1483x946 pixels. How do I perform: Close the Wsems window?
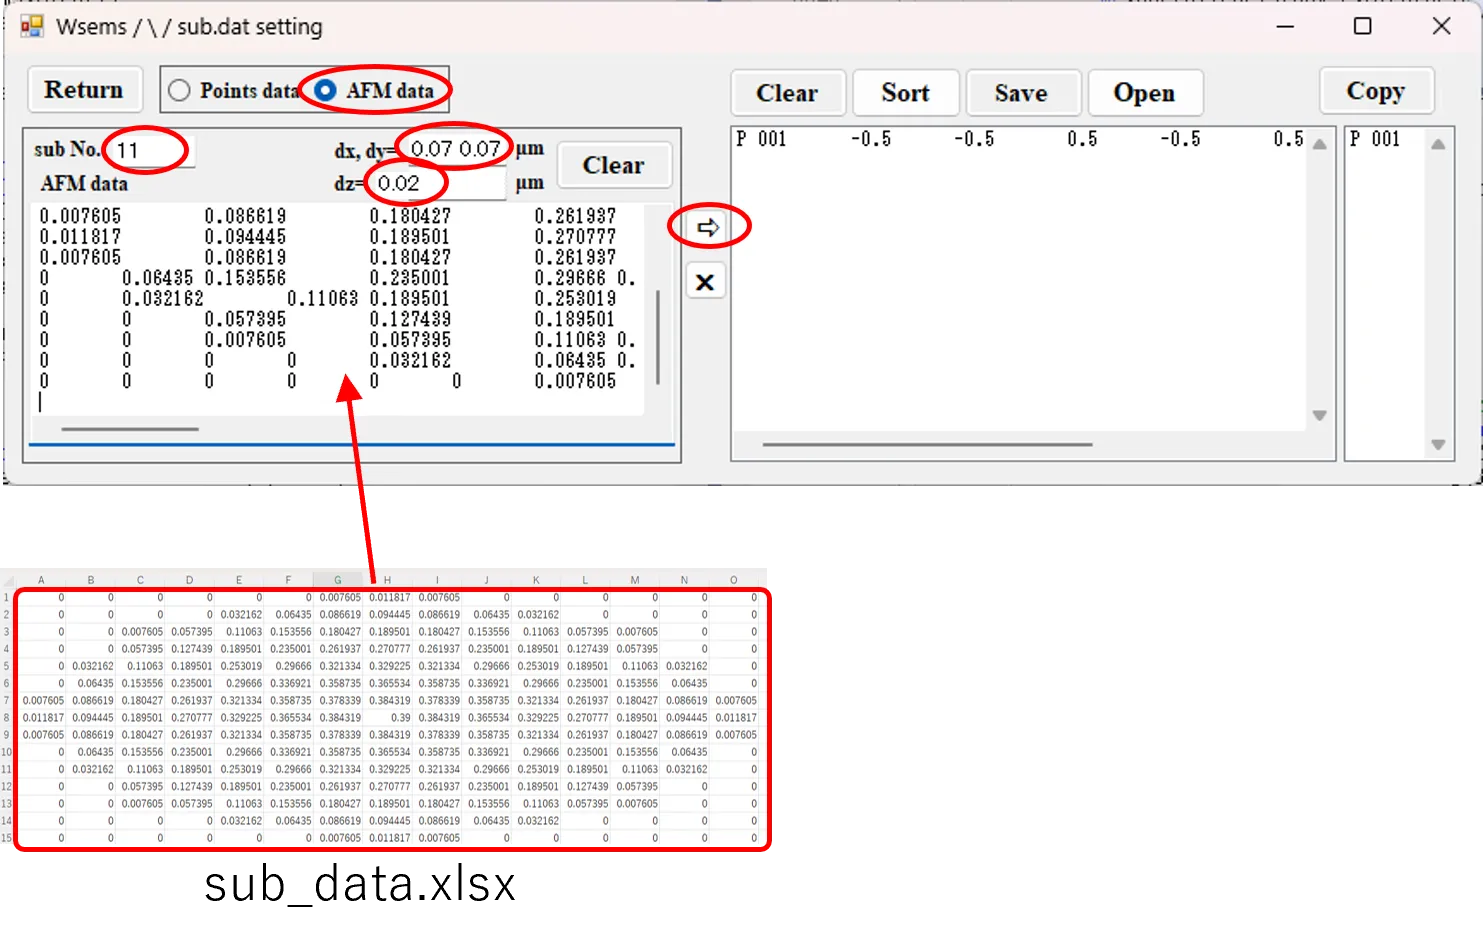pyautogui.click(x=1441, y=26)
